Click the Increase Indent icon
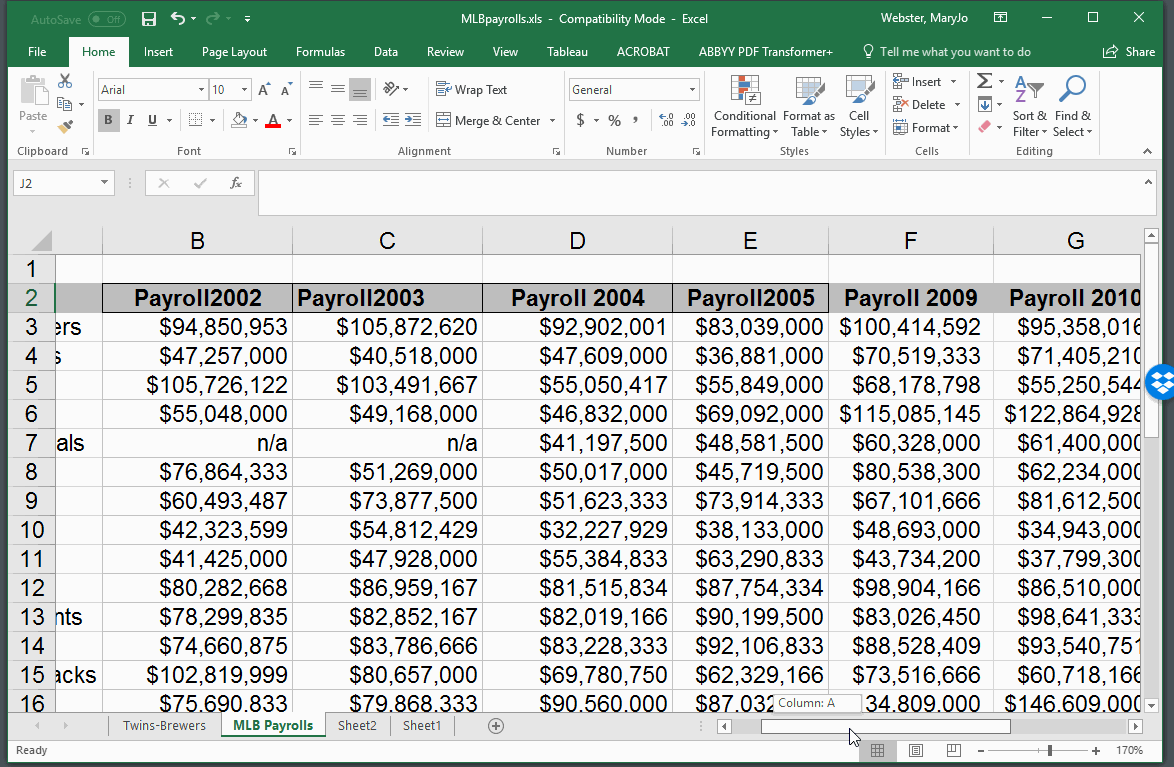1174x767 pixels. click(413, 120)
